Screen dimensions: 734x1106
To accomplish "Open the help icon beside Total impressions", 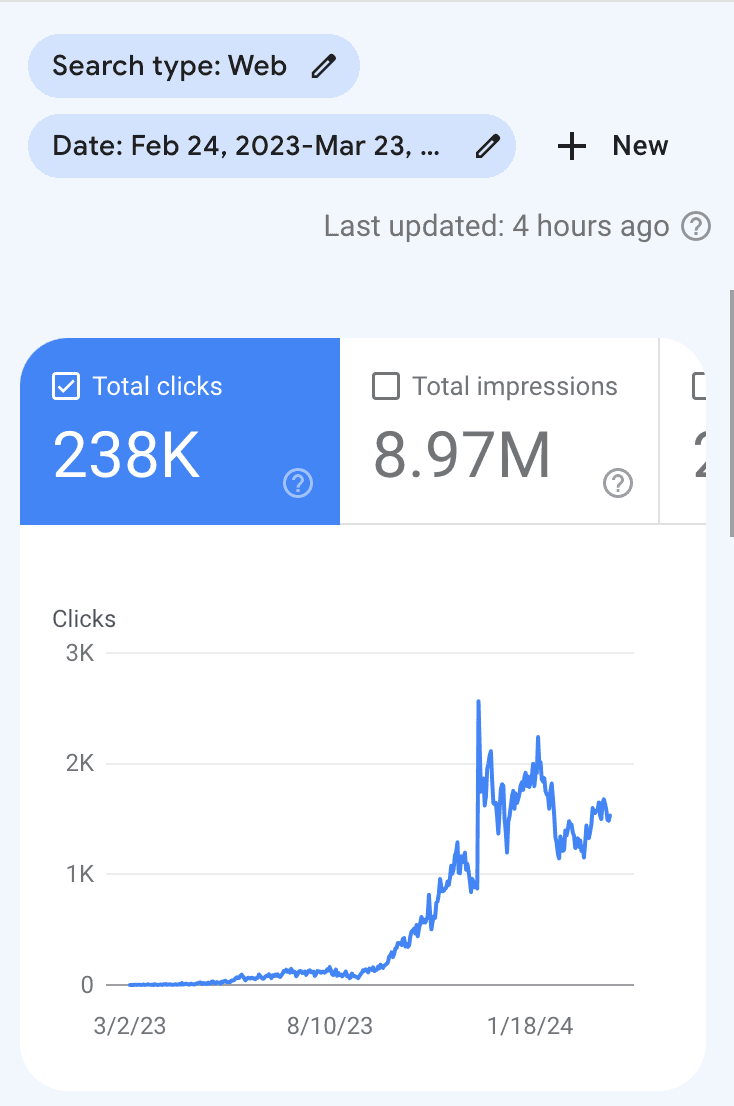I will click(618, 483).
